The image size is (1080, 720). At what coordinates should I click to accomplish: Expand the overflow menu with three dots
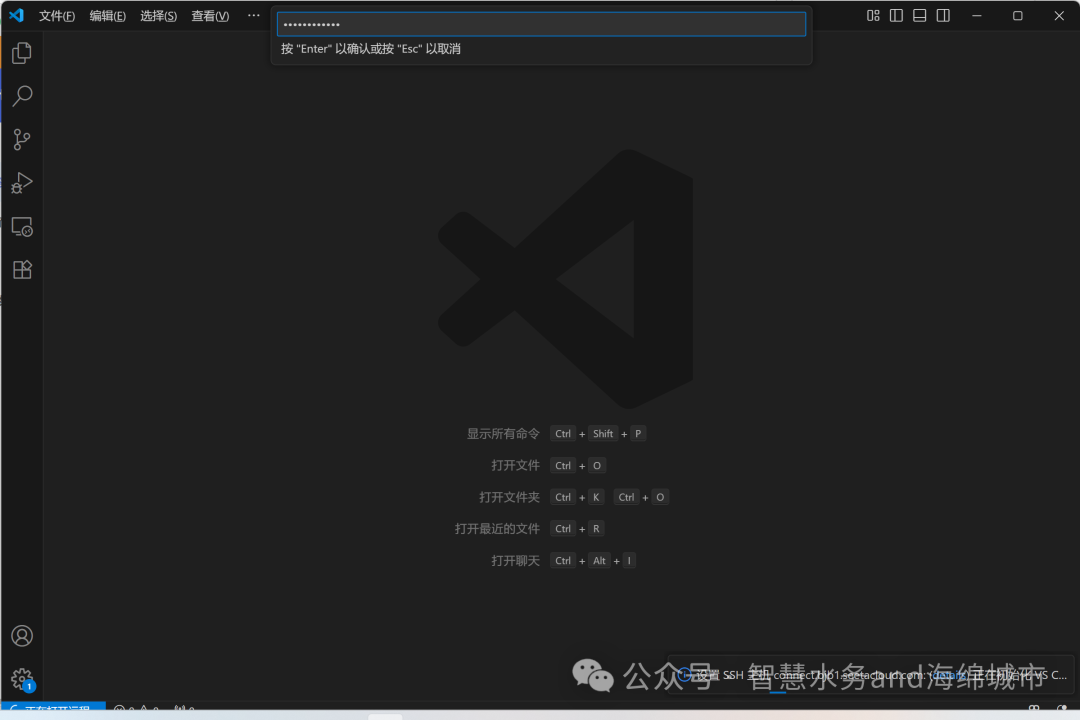click(253, 15)
